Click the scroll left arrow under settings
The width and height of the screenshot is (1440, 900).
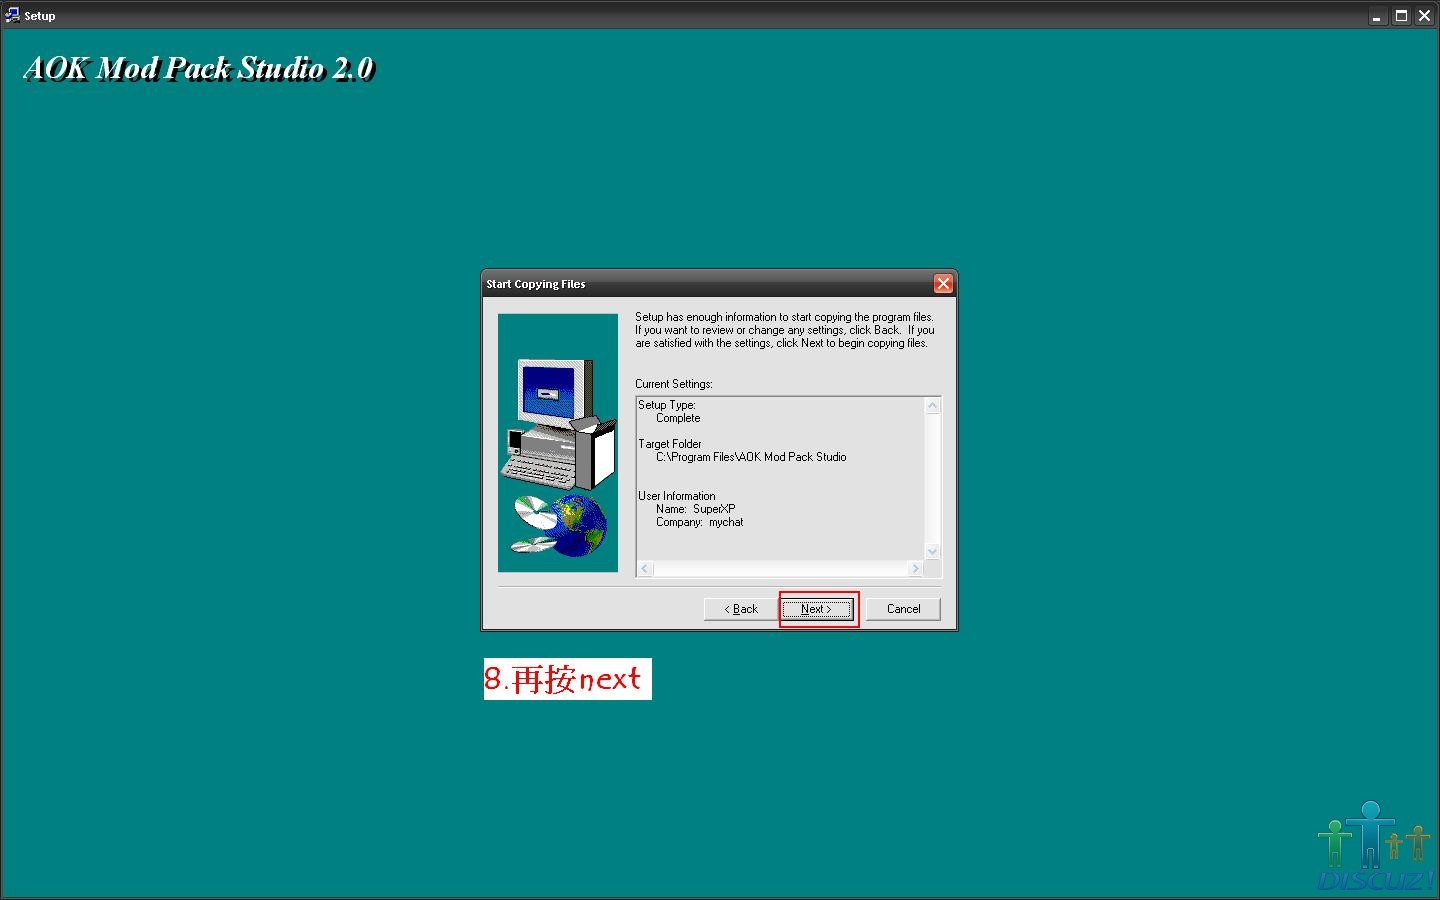point(645,569)
